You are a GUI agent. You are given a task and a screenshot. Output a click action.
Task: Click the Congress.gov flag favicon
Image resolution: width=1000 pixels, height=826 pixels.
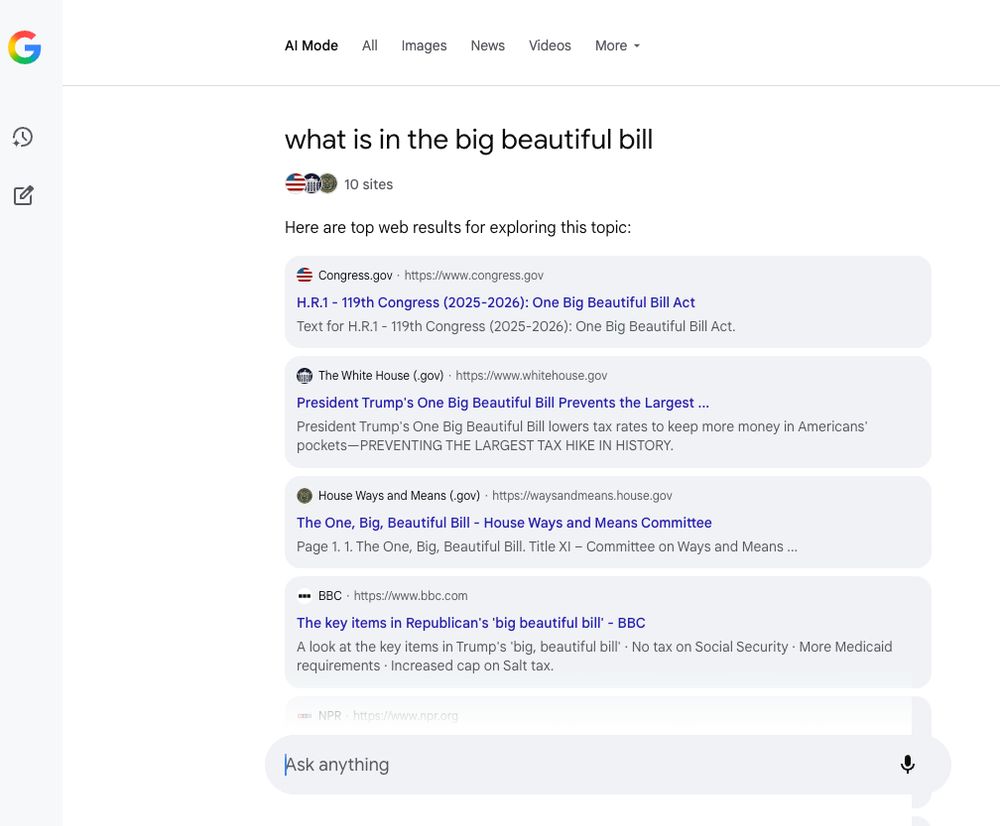click(304, 275)
